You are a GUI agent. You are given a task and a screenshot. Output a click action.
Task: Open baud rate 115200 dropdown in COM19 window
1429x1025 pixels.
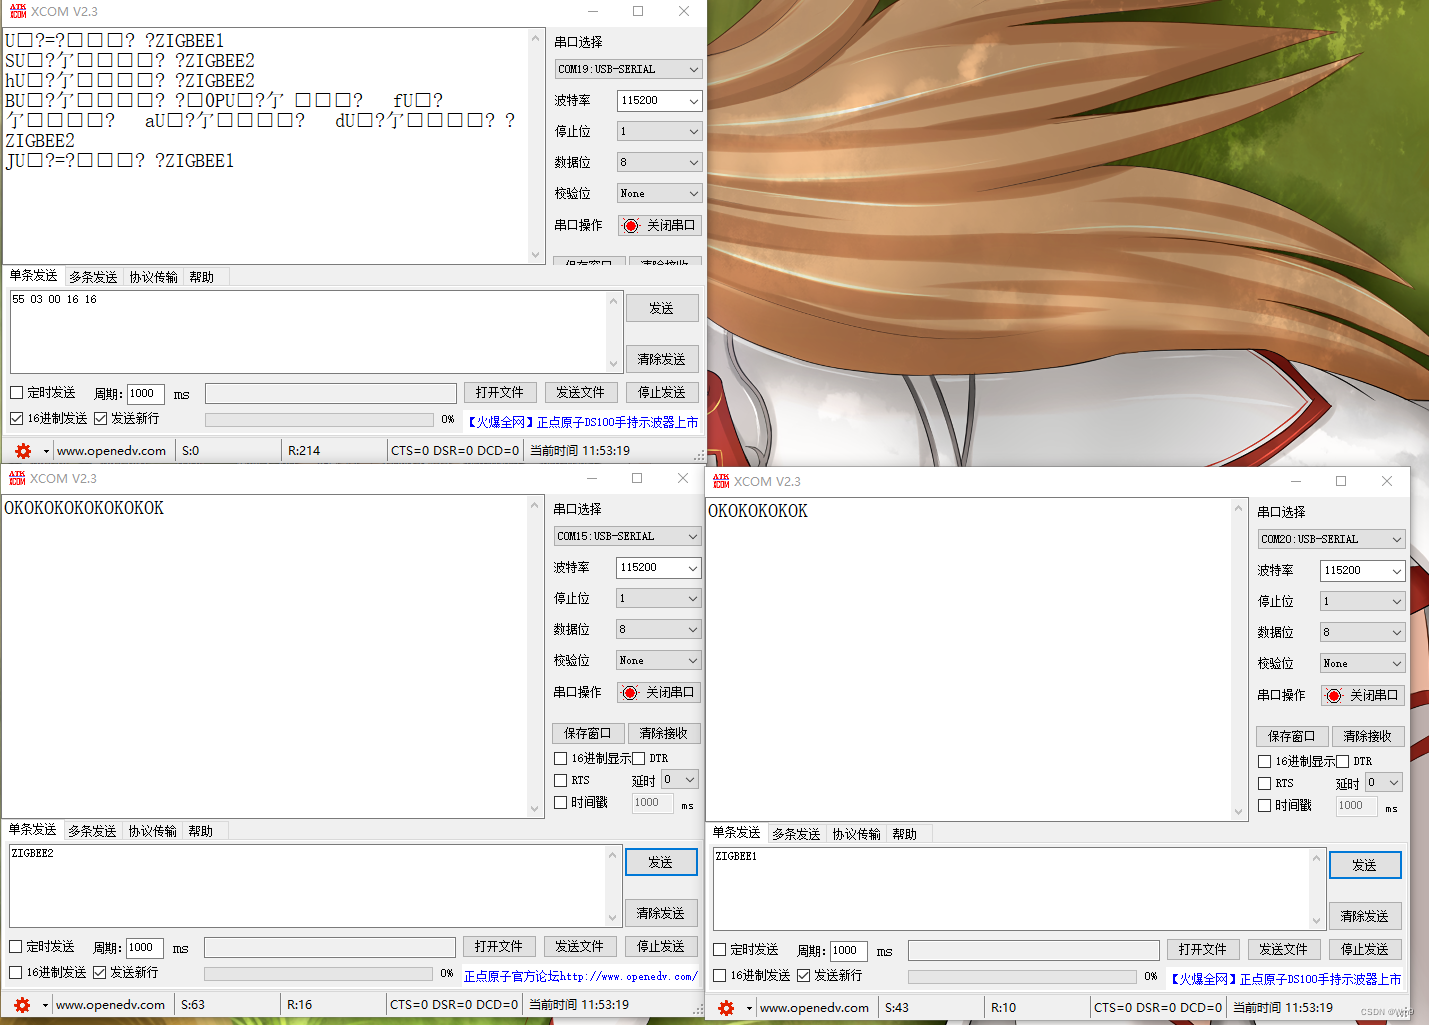tap(660, 101)
